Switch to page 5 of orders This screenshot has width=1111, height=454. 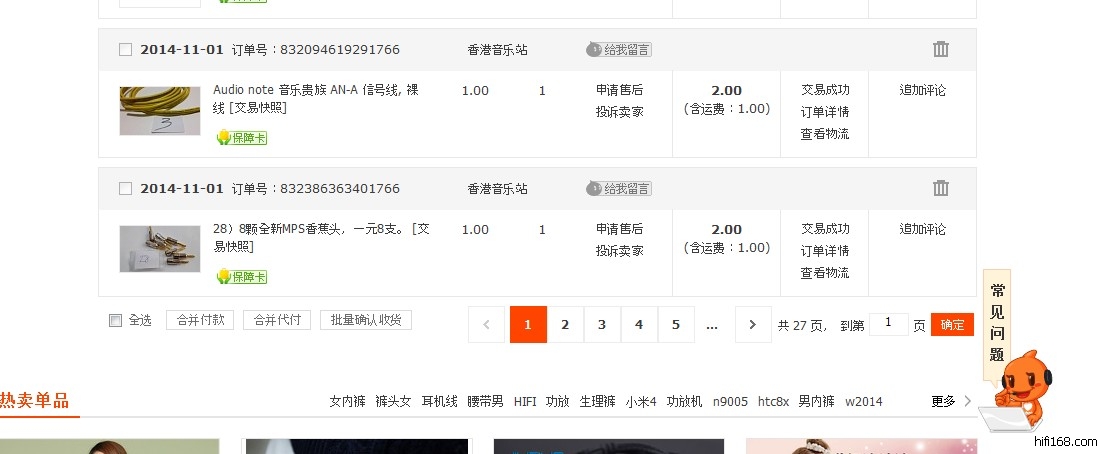pyautogui.click(x=676, y=324)
